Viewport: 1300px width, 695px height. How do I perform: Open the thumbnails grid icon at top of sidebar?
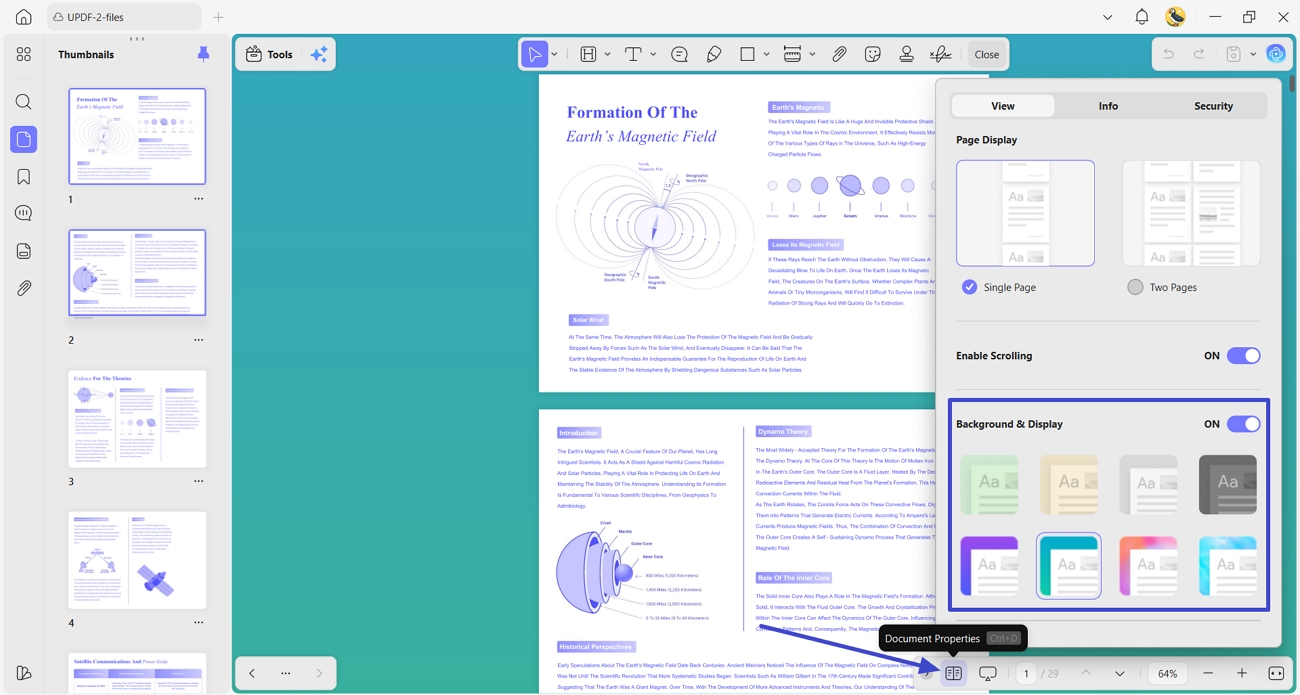click(24, 54)
